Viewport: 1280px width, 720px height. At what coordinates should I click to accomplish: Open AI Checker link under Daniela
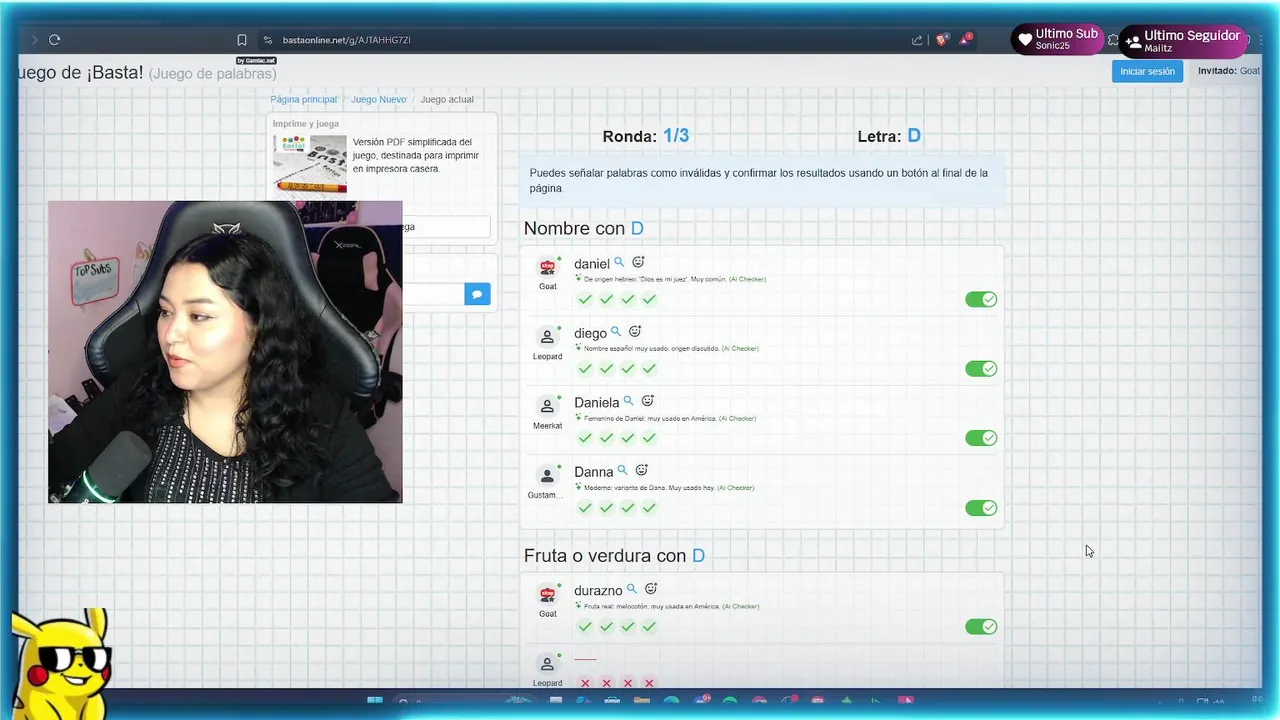point(737,418)
